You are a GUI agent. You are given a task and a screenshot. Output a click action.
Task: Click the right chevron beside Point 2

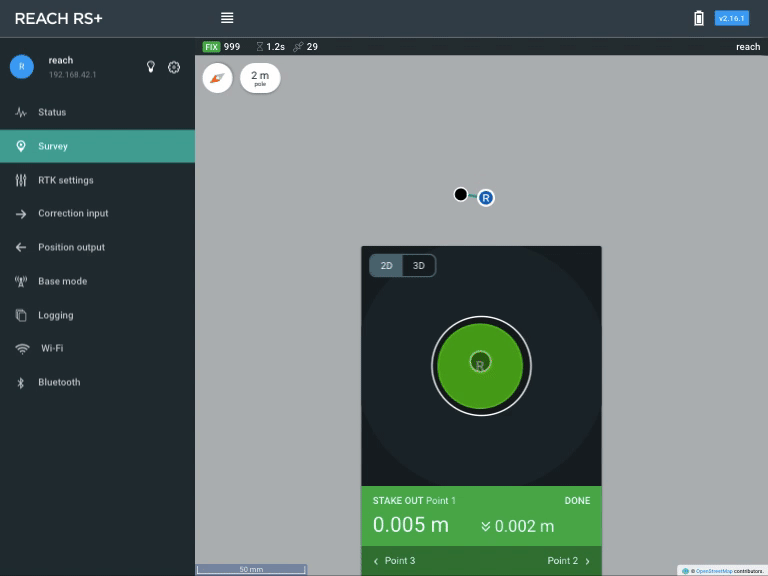(587, 561)
